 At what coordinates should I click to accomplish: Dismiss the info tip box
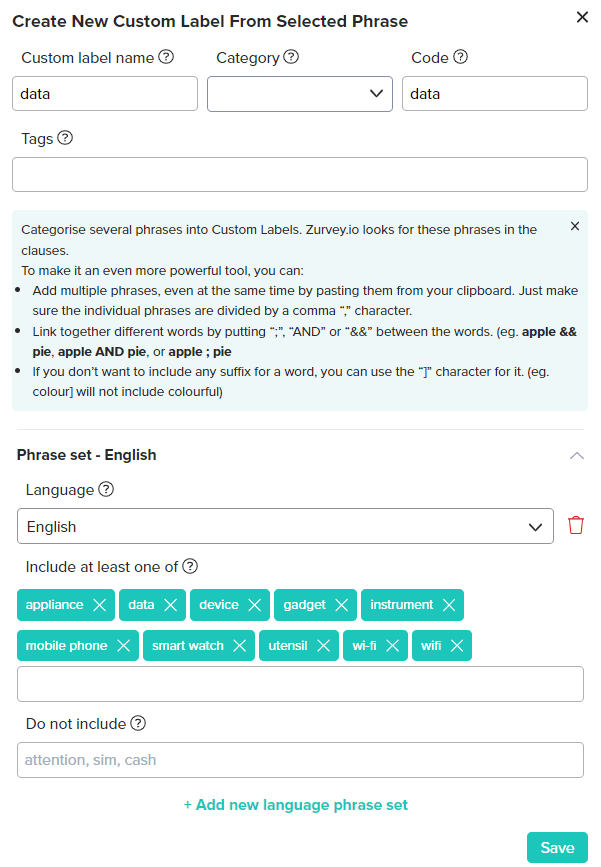click(x=575, y=226)
